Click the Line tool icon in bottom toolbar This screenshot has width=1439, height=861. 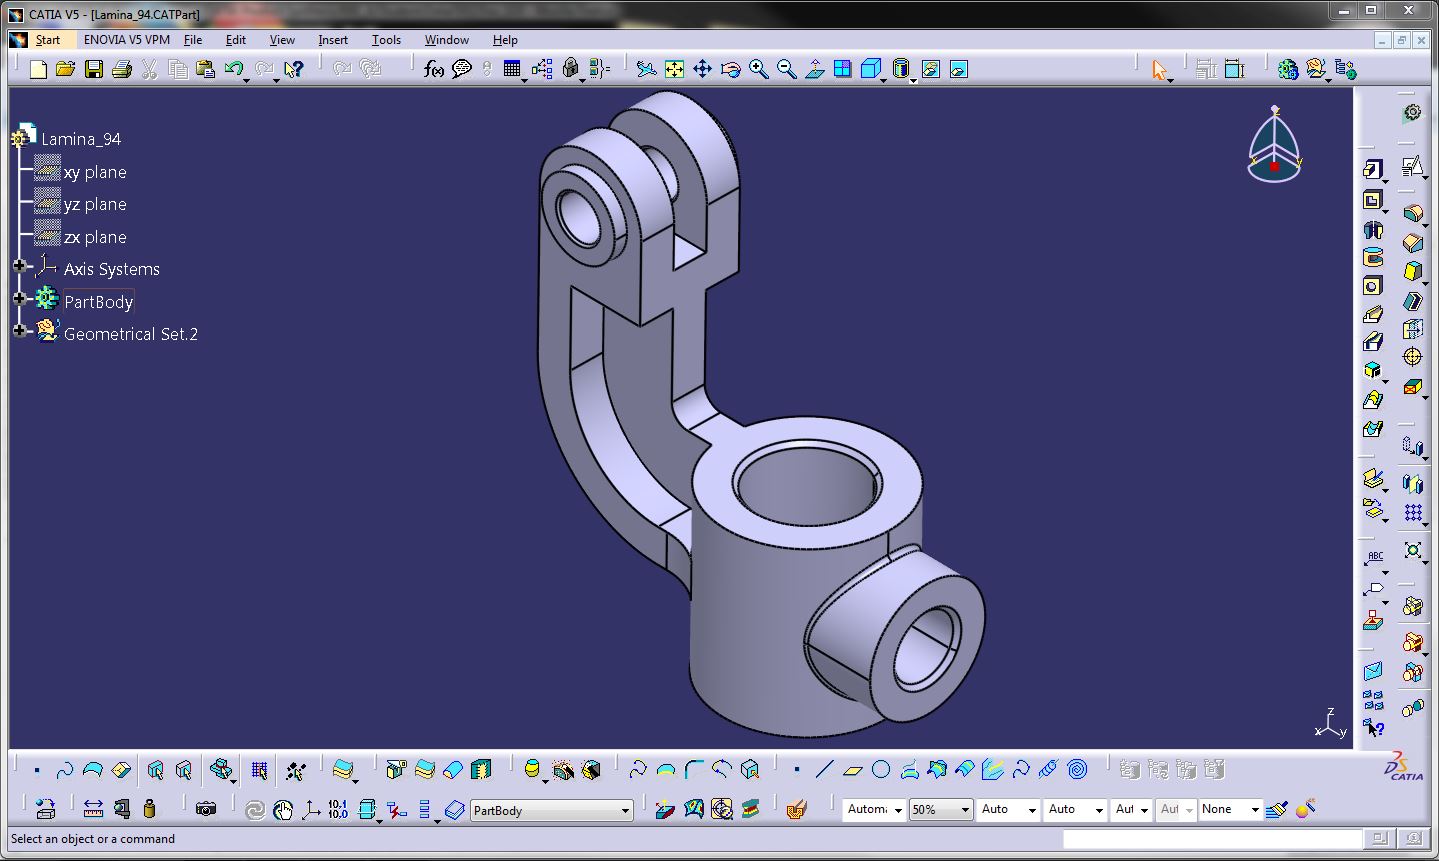[824, 769]
